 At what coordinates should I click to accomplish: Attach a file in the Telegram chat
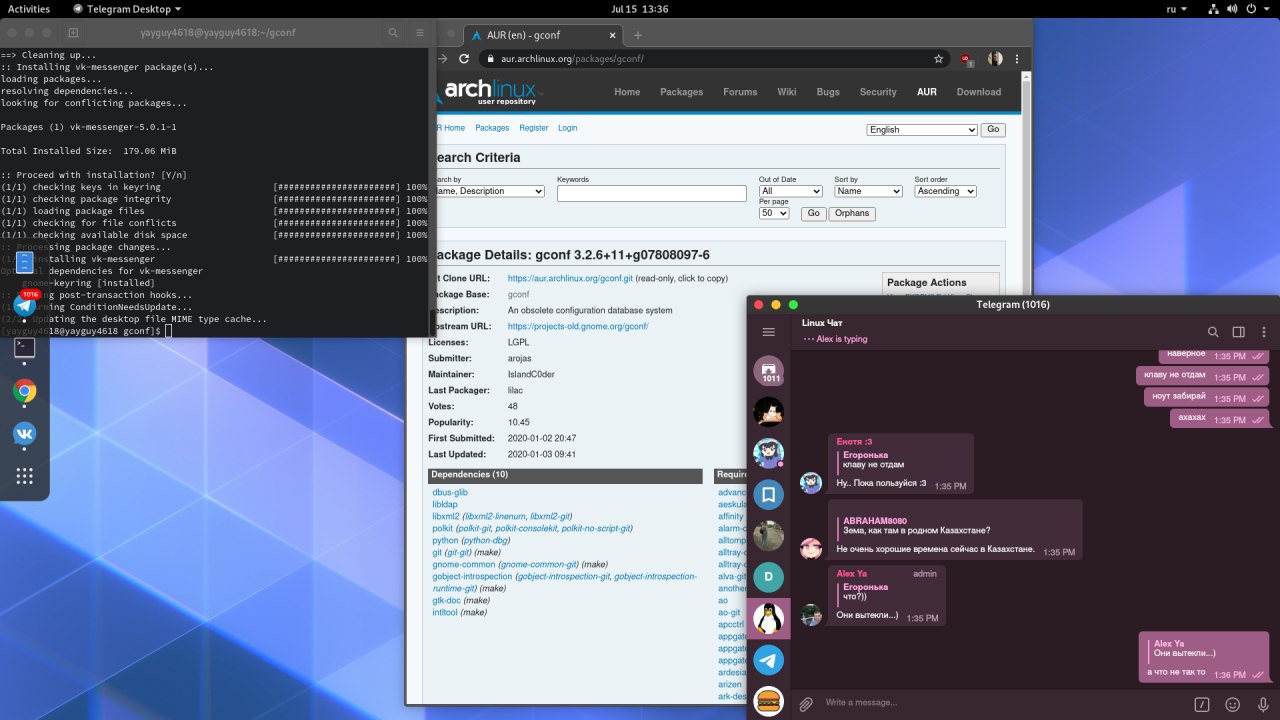(x=805, y=704)
